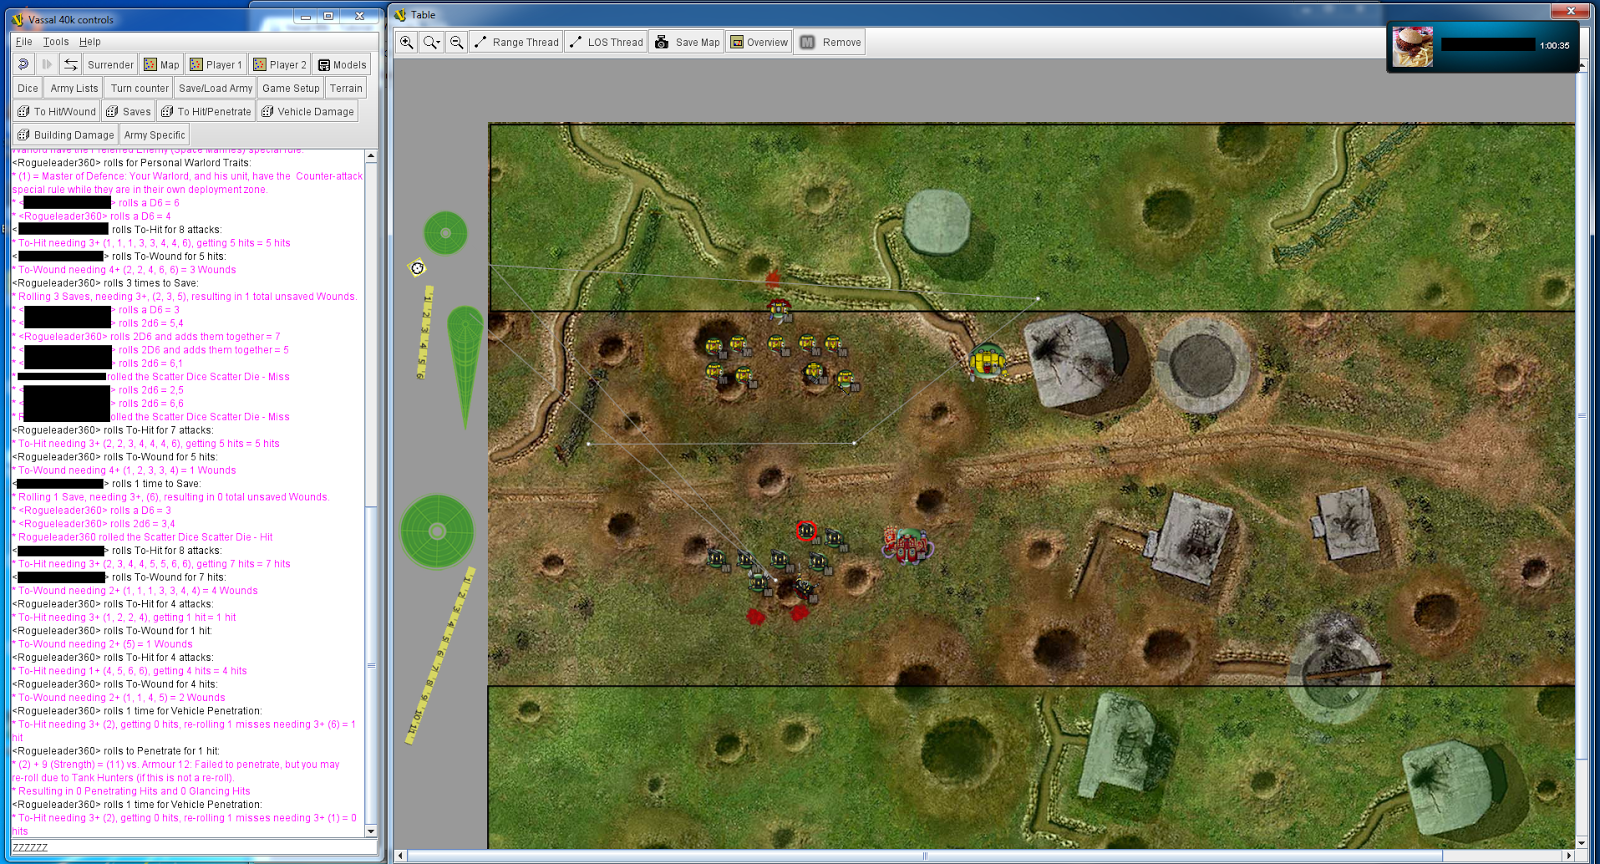Click the burger thumbnail in timer overlay
1600x864 pixels.
(1413, 46)
